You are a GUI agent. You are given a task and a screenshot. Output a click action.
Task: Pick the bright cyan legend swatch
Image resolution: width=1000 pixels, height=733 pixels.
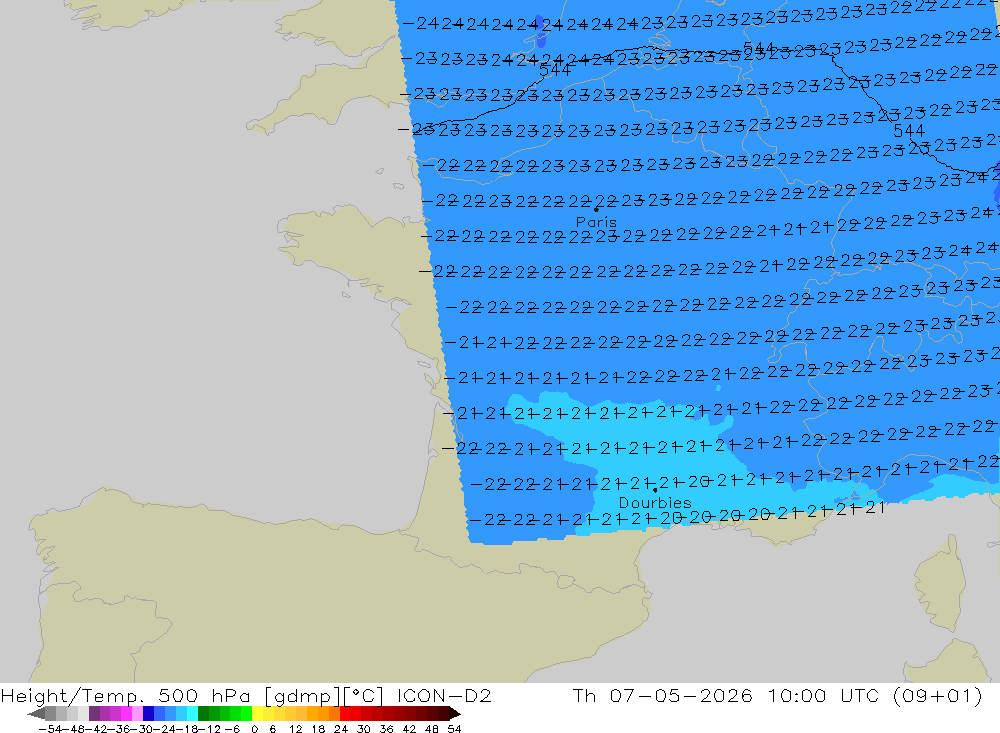point(192,713)
